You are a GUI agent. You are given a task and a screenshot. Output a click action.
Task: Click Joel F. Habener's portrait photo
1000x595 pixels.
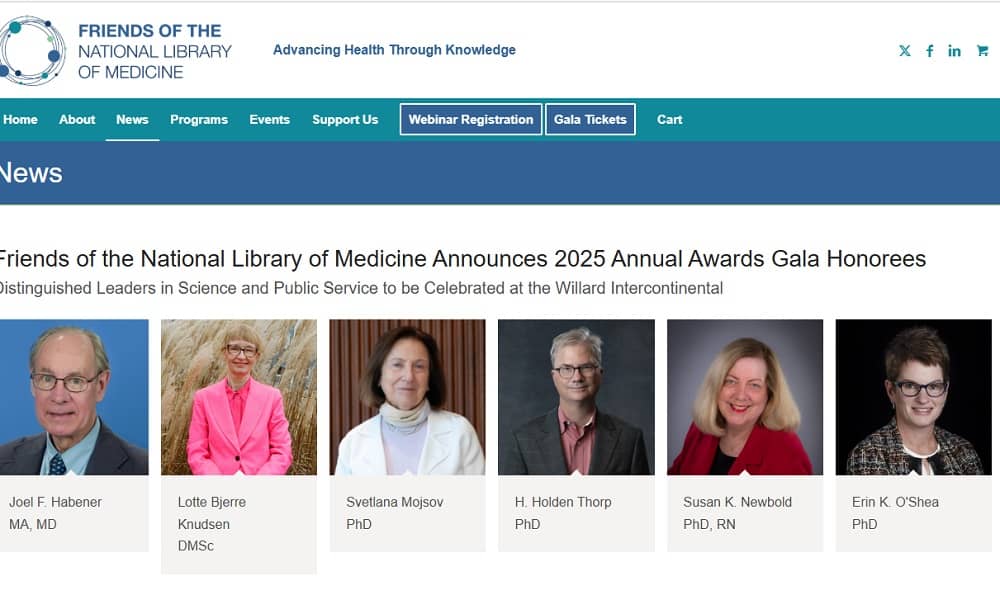72,397
